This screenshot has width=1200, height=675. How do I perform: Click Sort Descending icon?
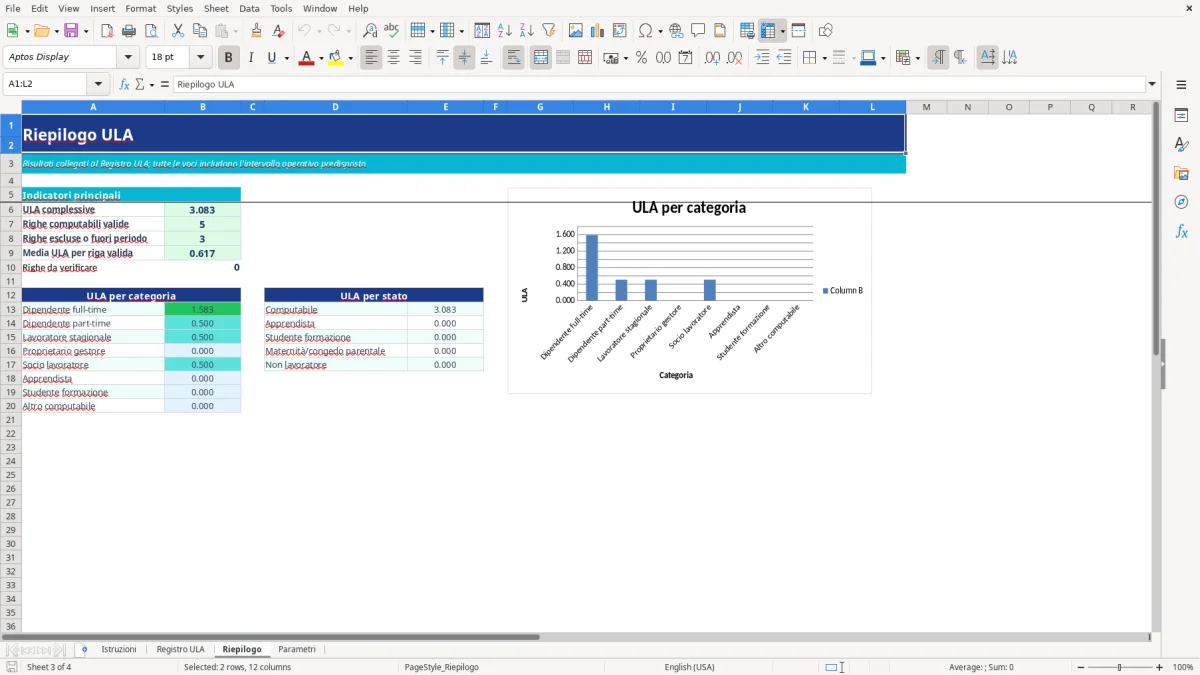[x=527, y=30]
